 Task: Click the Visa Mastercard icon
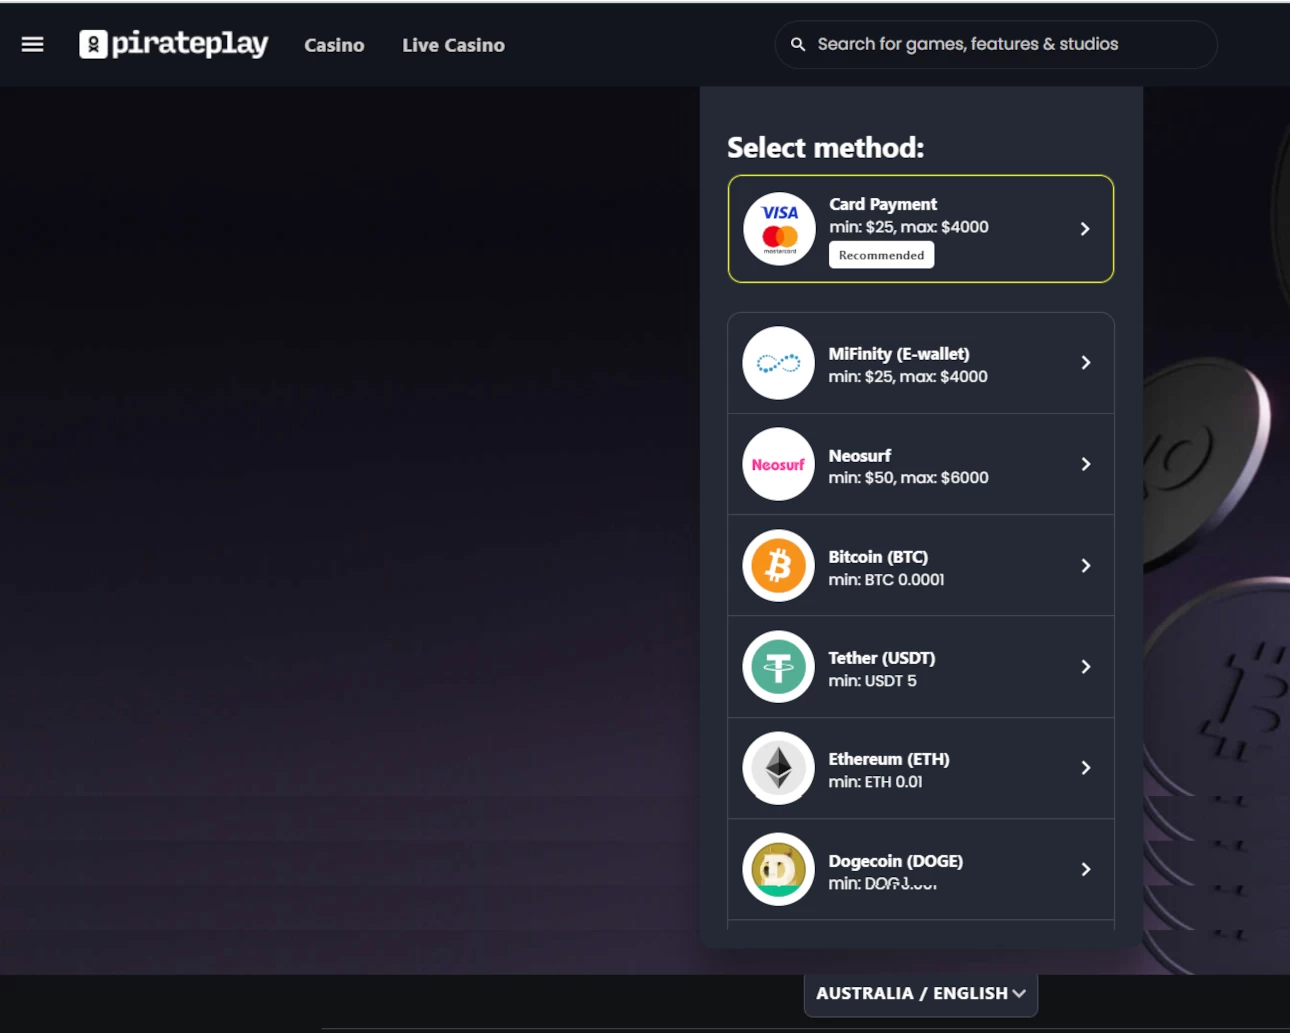pyautogui.click(x=779, y=229)
